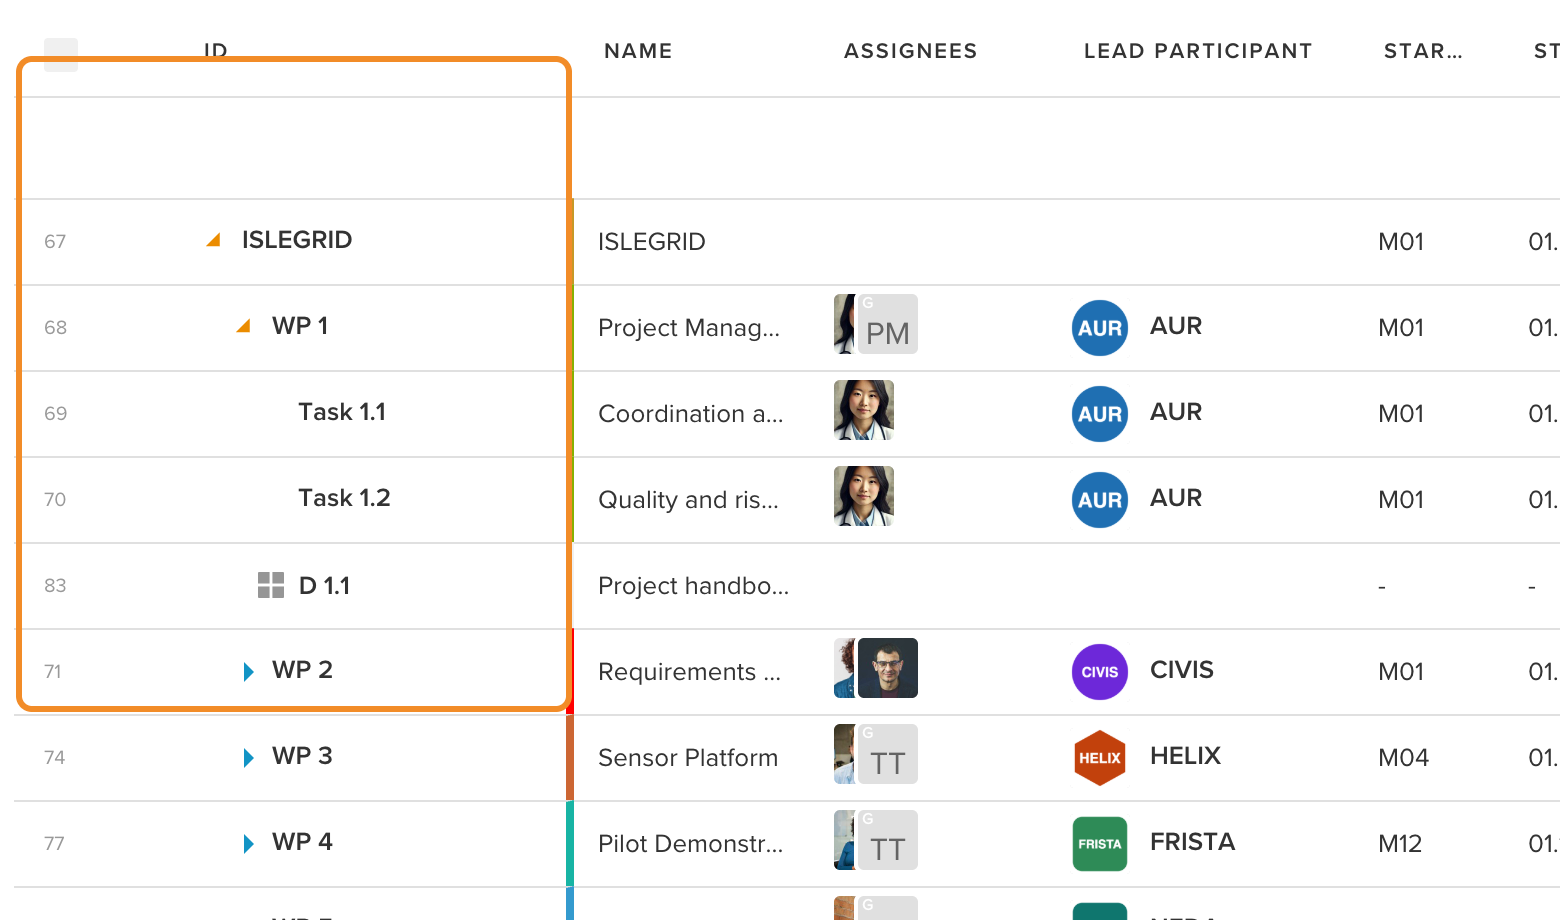
Task: Select the WP 3 label
Action: pyautogui.click(x=302, y=756)
